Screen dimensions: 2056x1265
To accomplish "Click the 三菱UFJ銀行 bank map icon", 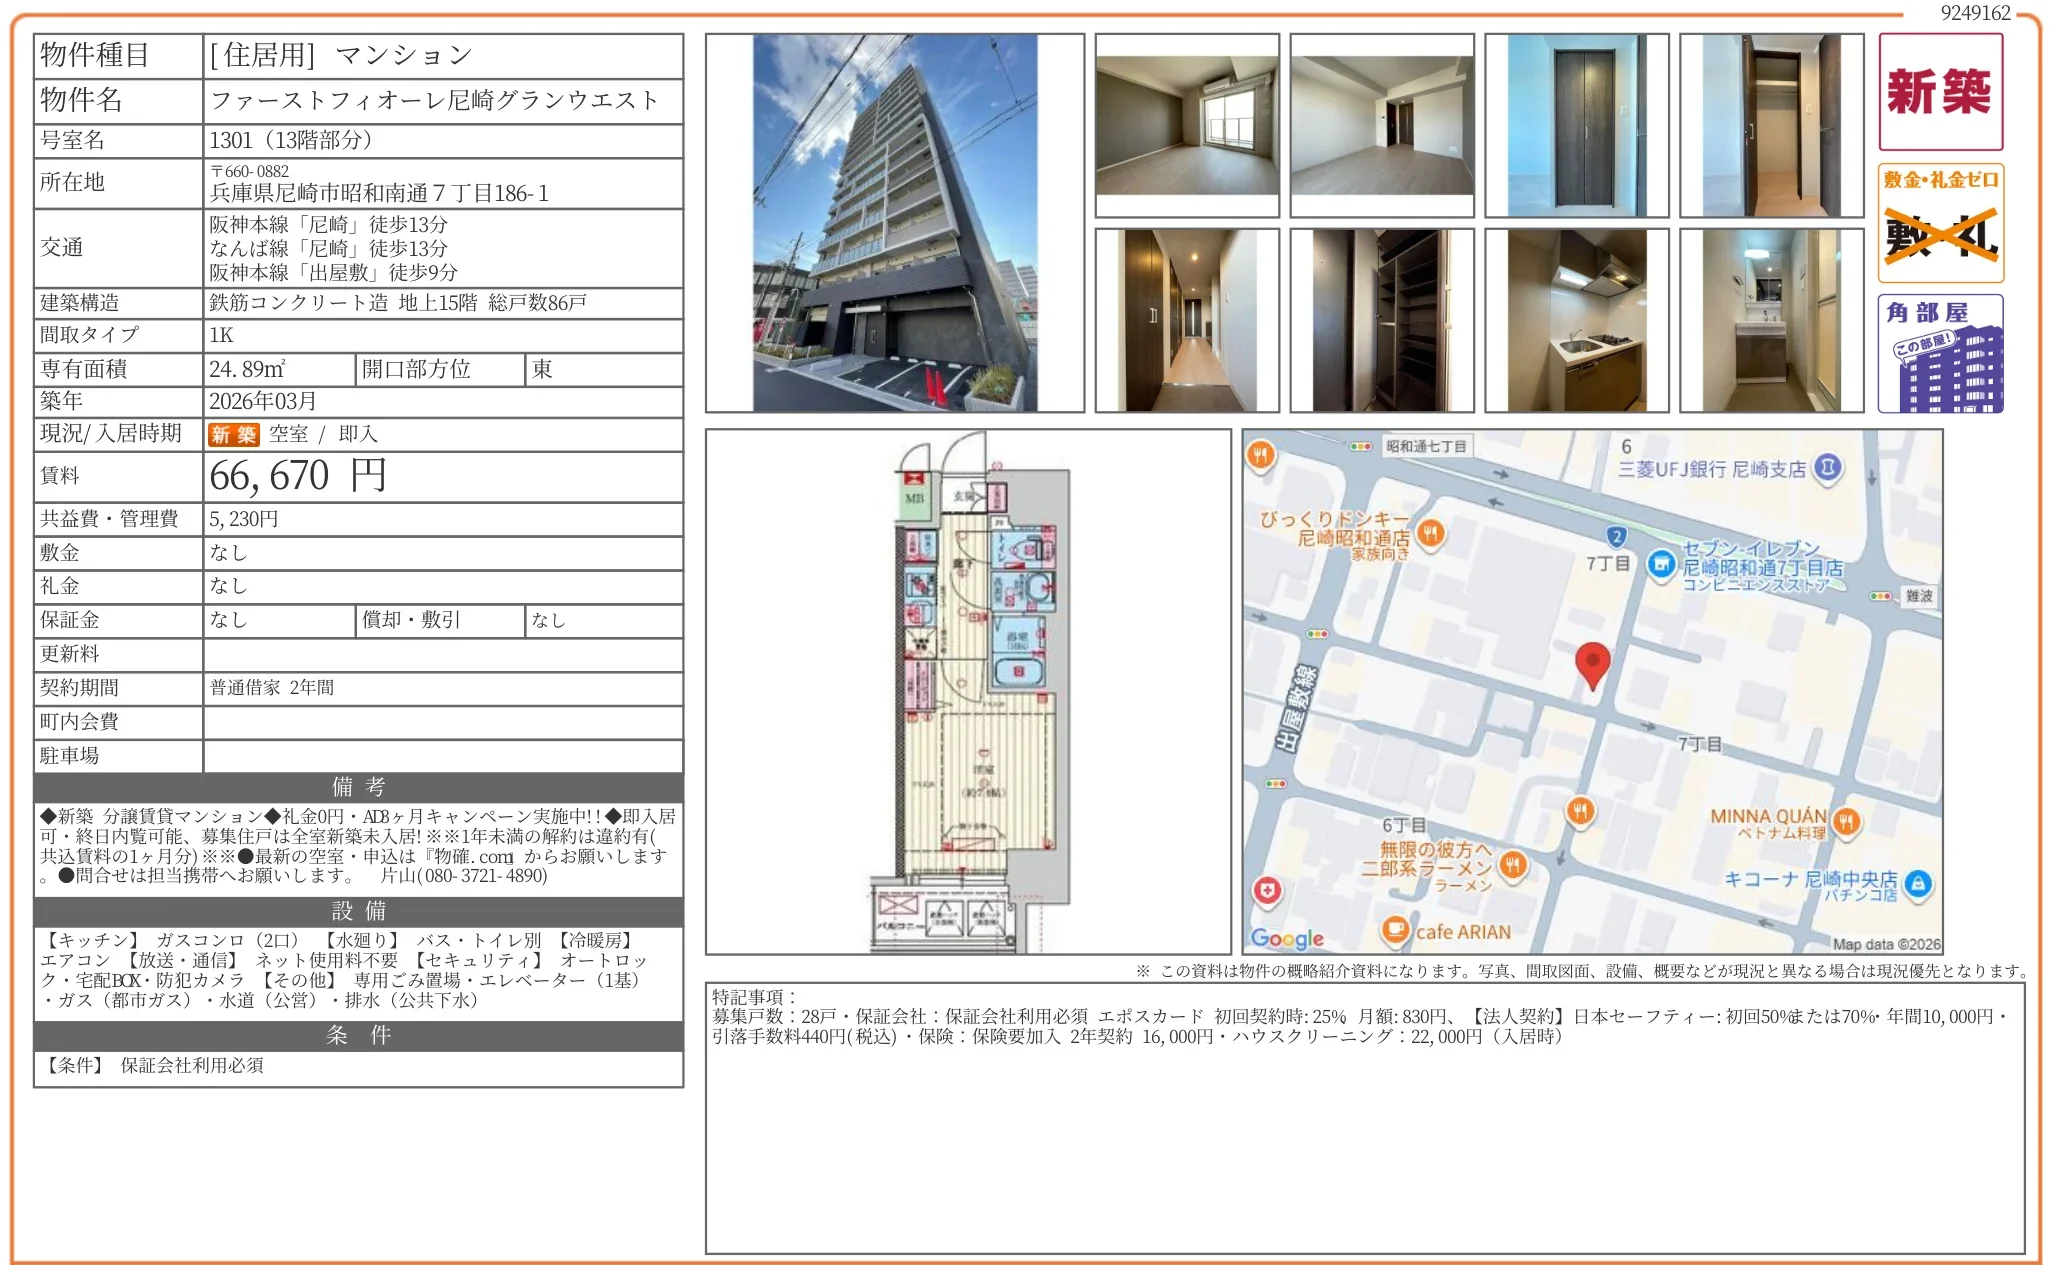I will [x=1828, y=468].
